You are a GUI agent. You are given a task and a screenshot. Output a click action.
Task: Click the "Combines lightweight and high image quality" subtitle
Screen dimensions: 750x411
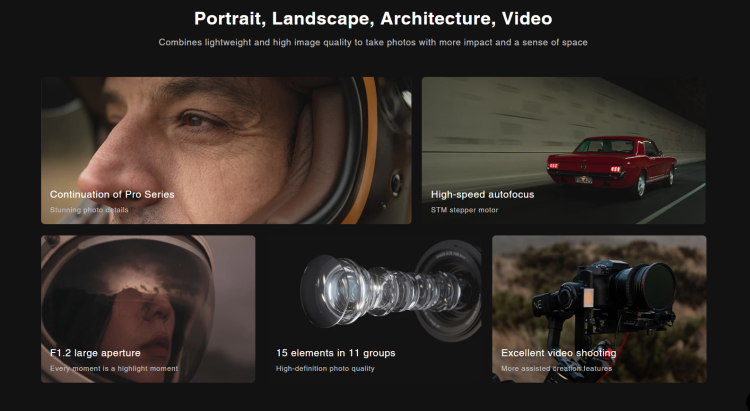pyautogui.click(x=373, y=42)
